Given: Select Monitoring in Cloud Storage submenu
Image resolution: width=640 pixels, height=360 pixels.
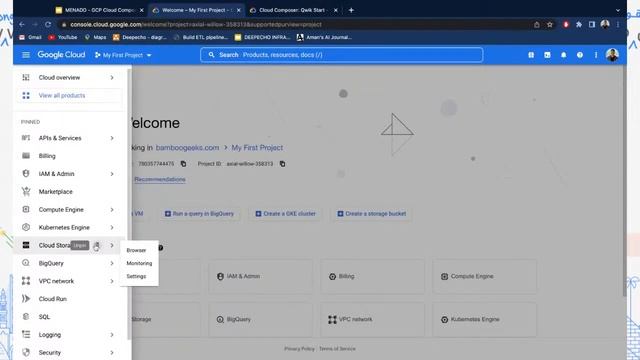Looking at the screenshot, I should (x=139, y=263).
